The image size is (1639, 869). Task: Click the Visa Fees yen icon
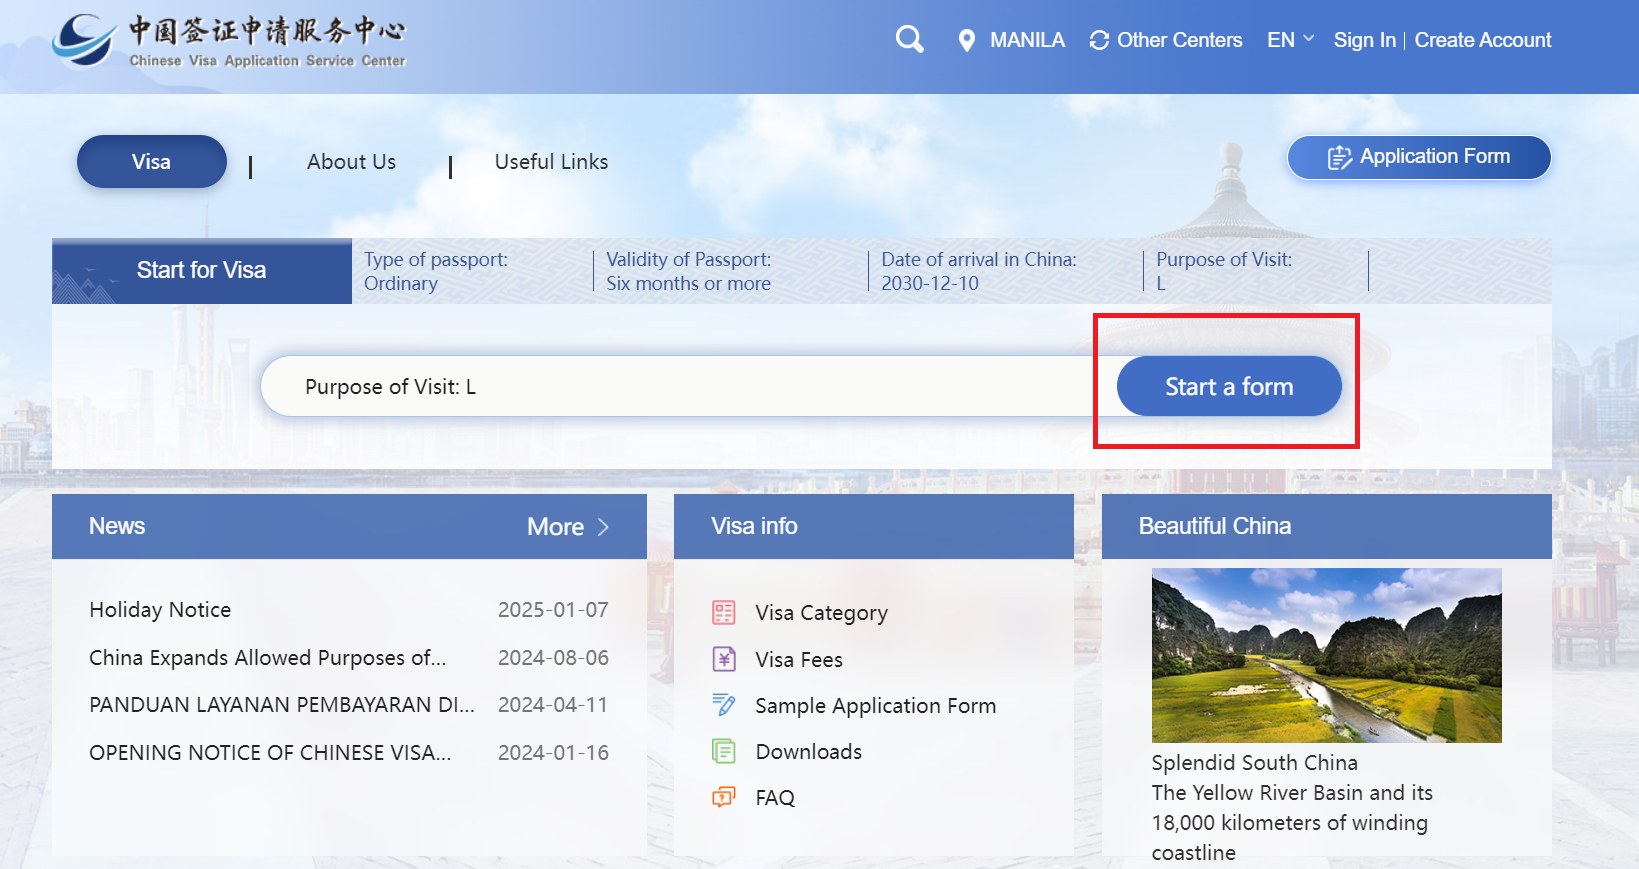[x=723, y=659]
